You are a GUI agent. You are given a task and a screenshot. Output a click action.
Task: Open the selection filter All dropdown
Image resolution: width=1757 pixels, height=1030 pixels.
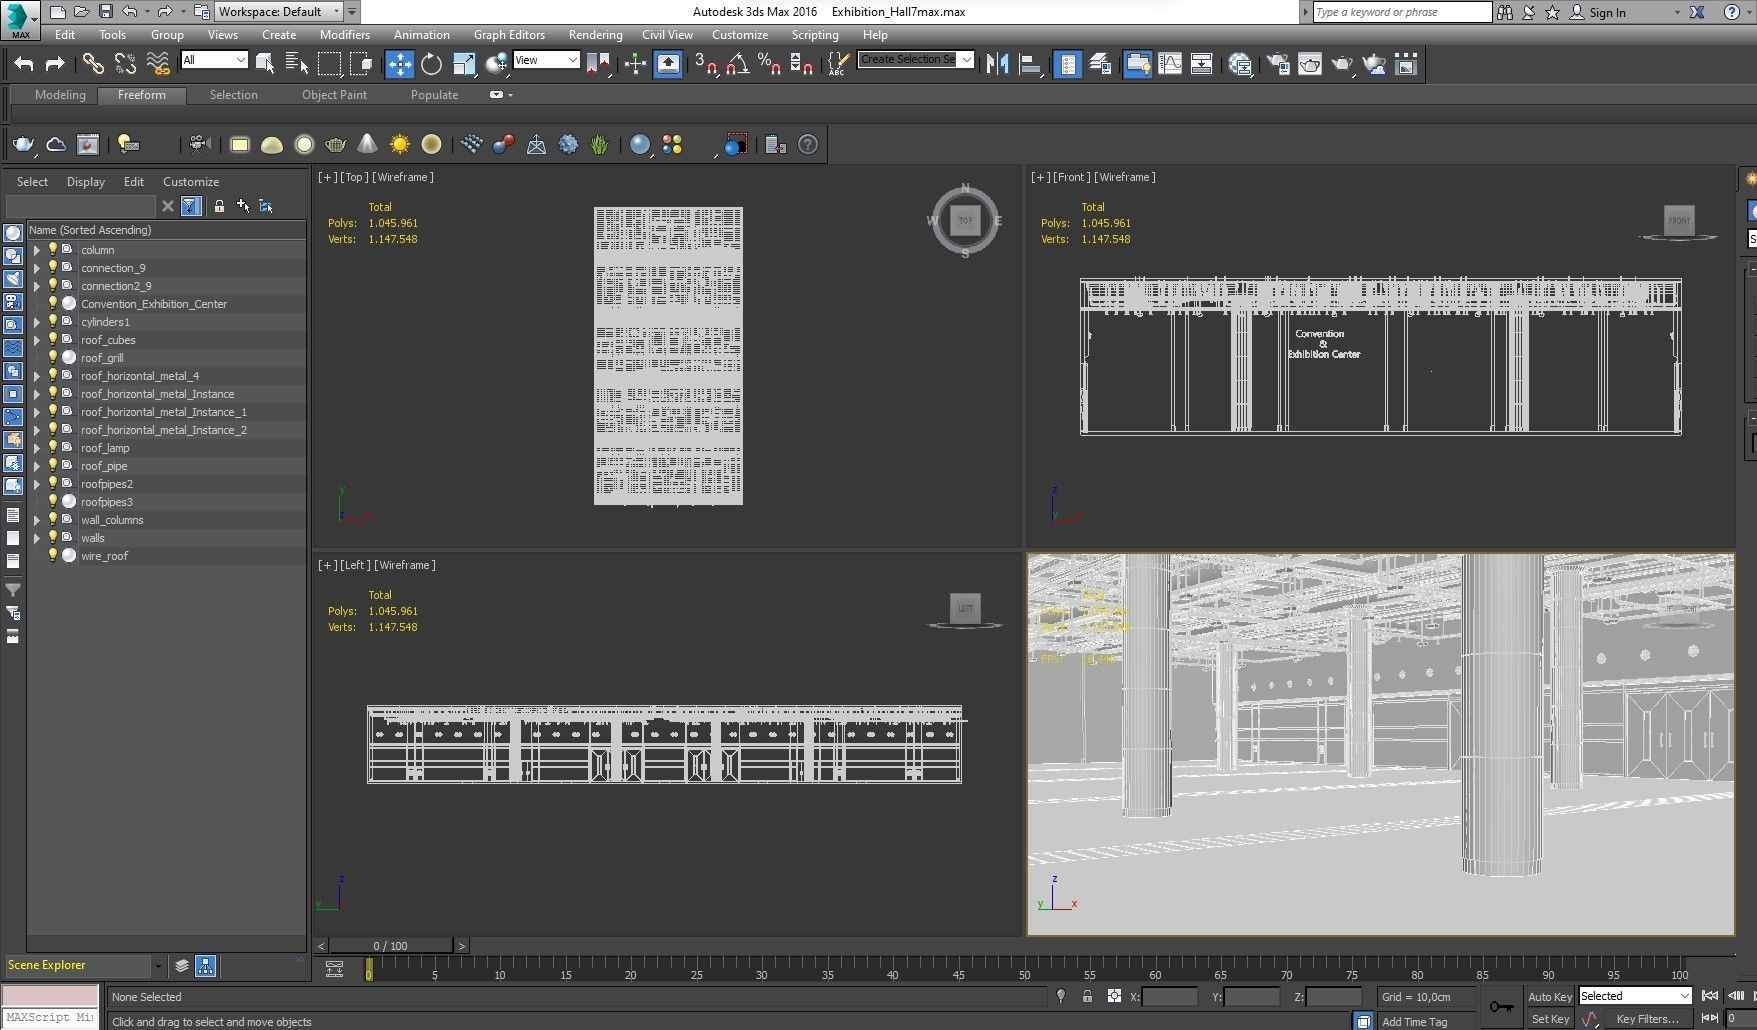(x=214, y=60)
